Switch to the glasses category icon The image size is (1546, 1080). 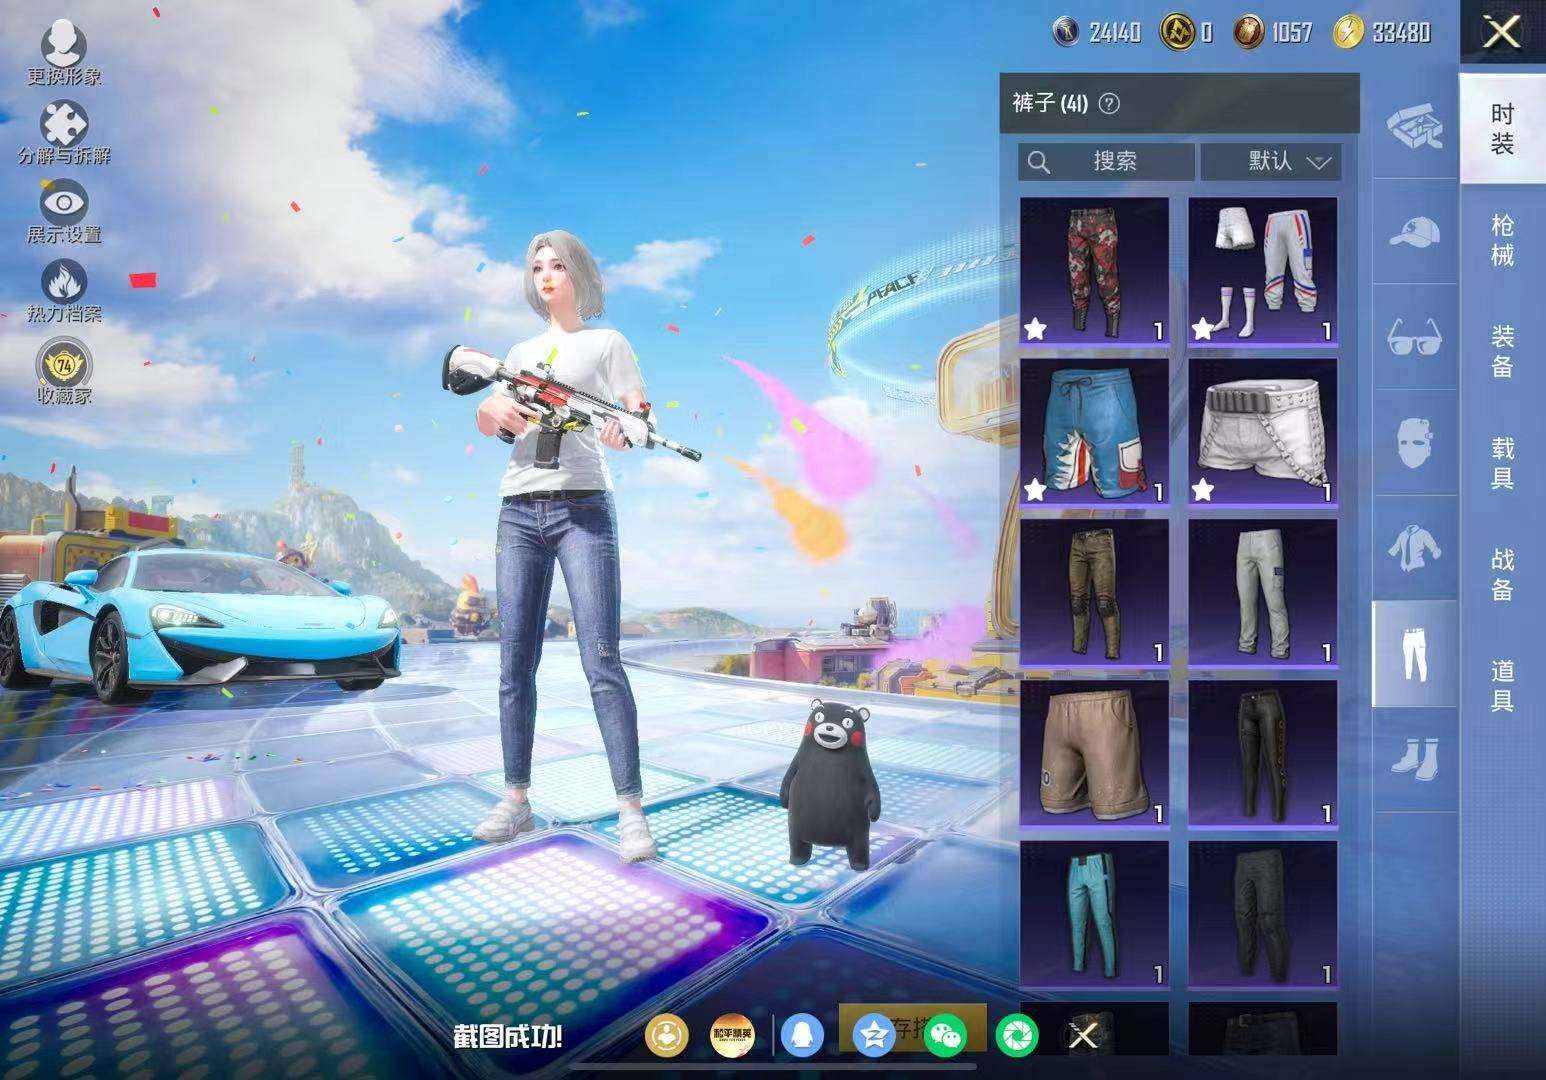click(1414, 337)
